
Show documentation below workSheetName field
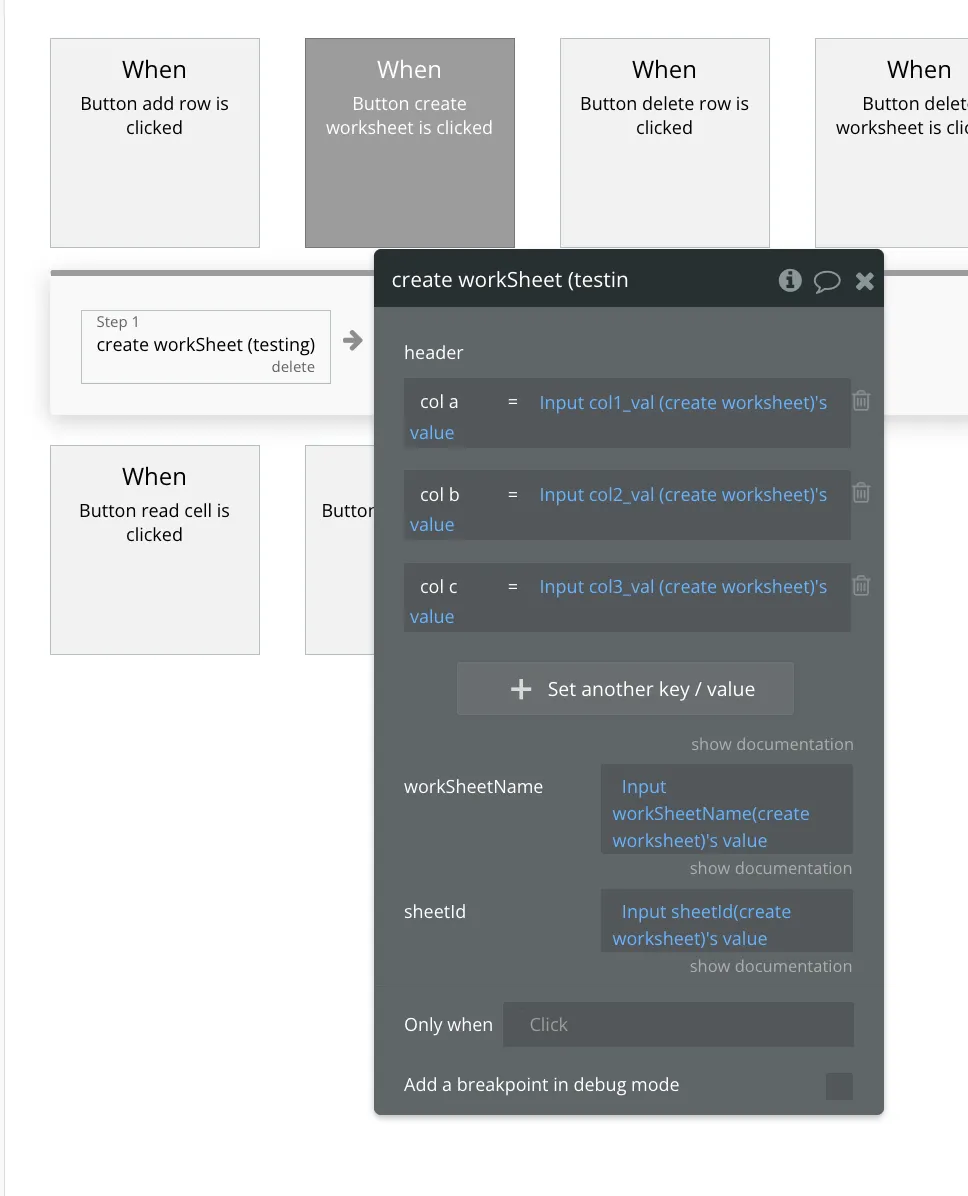point(770,868)
